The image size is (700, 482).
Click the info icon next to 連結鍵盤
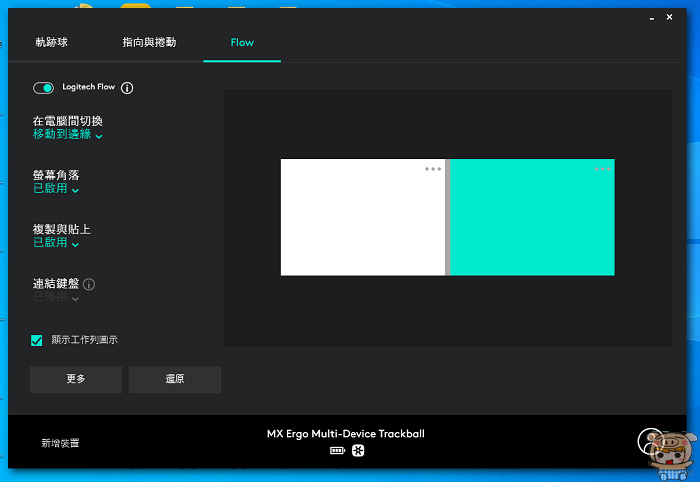[89, 284]
